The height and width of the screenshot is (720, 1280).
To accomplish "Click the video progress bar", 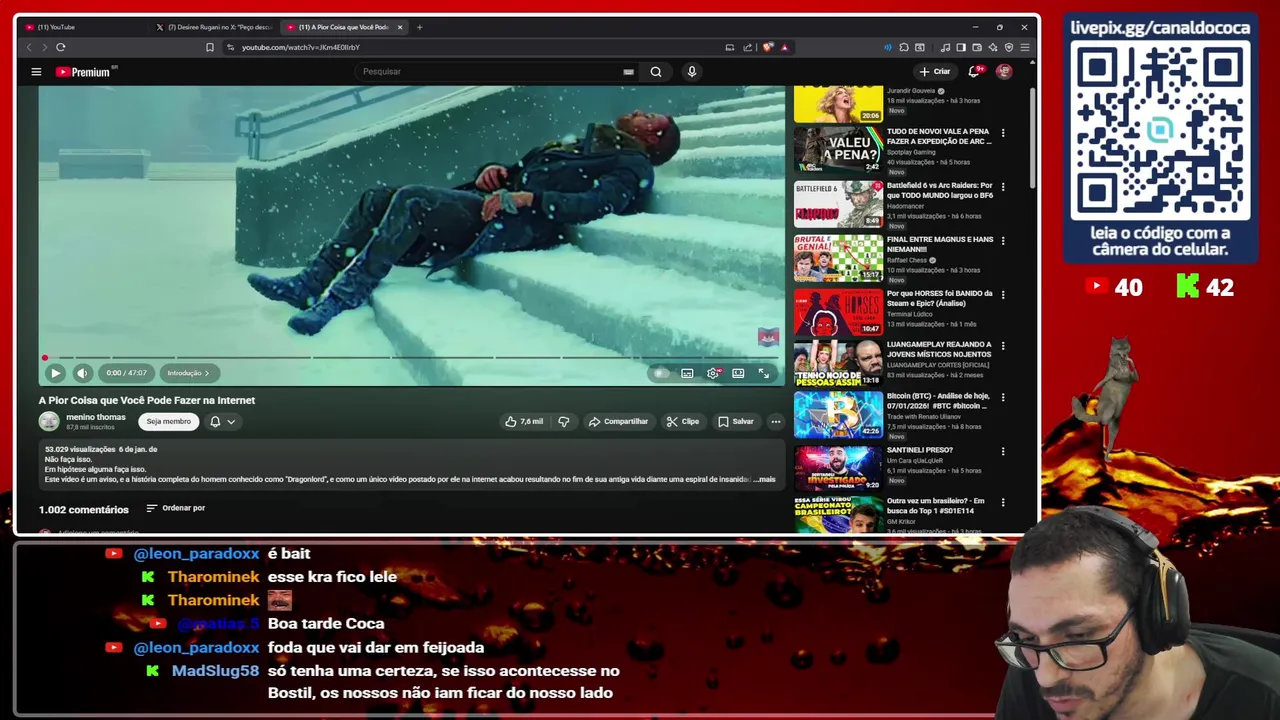I will (x=412, y=357).
